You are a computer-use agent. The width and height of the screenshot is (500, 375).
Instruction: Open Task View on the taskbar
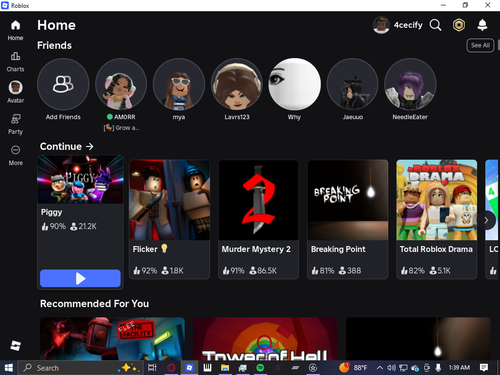pos(152,368)
